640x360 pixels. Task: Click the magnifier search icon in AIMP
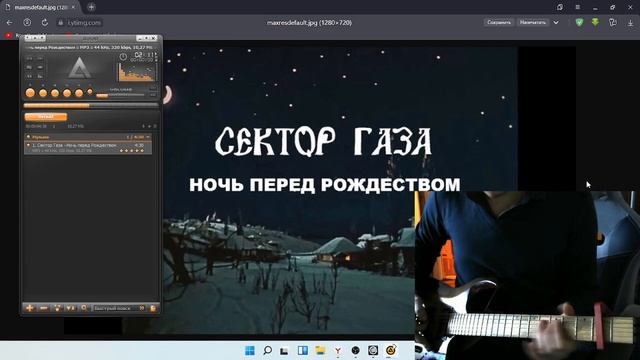(x=84, y=308)
